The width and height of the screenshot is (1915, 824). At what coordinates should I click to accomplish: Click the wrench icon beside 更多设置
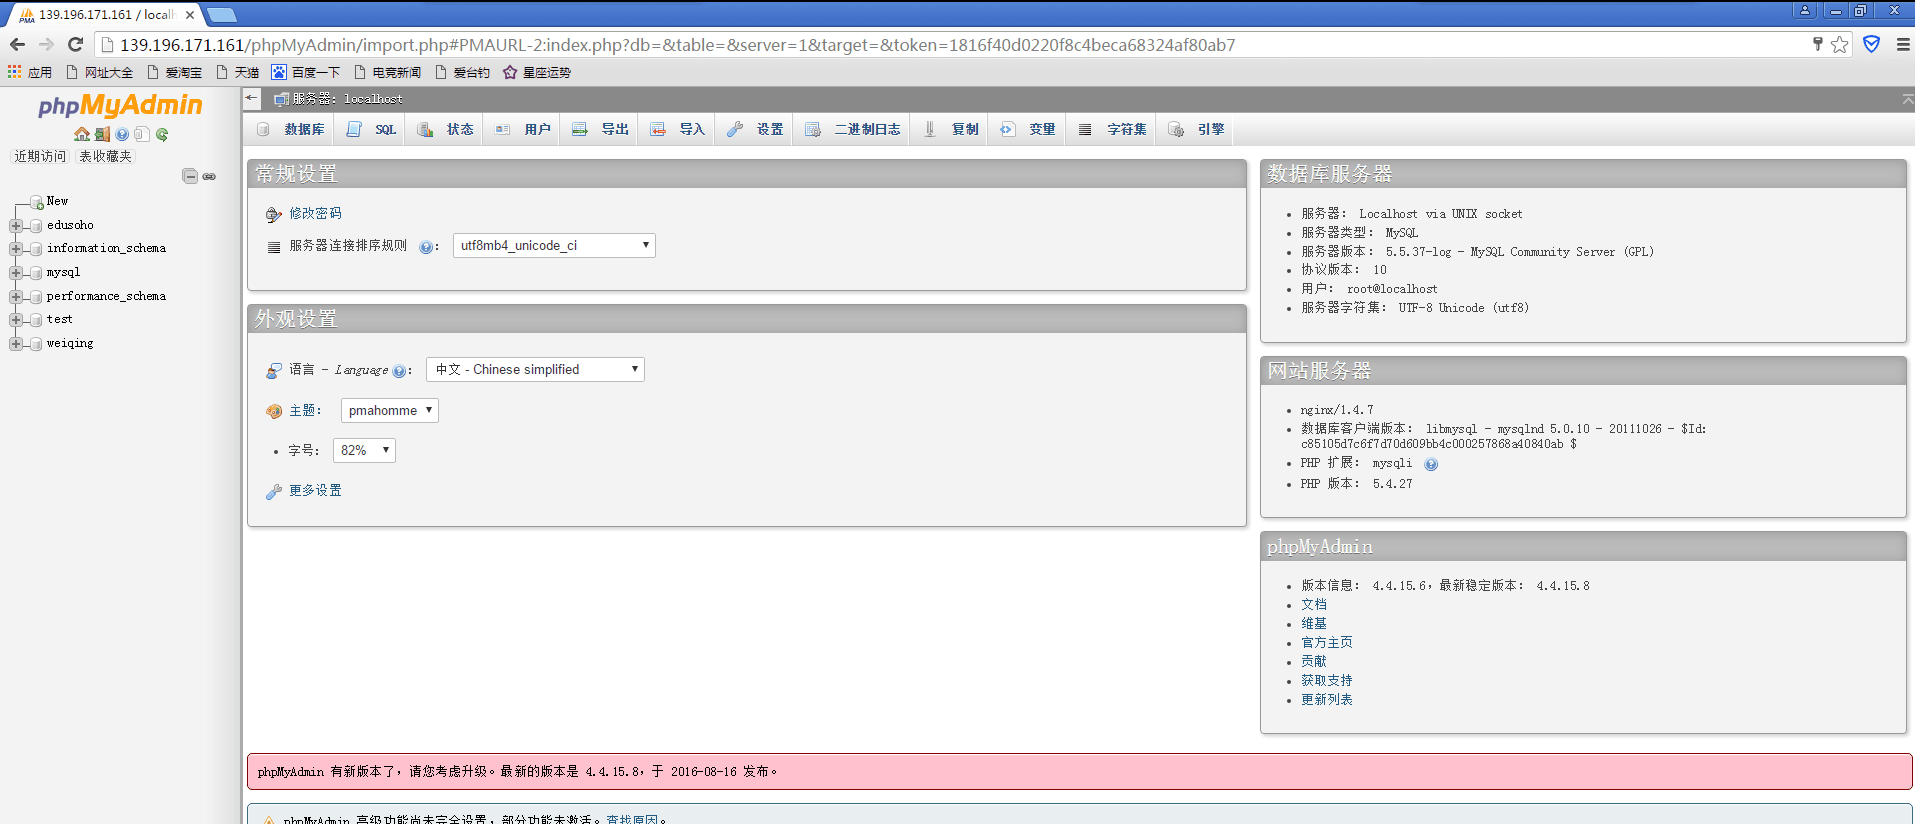click(274, 491)
